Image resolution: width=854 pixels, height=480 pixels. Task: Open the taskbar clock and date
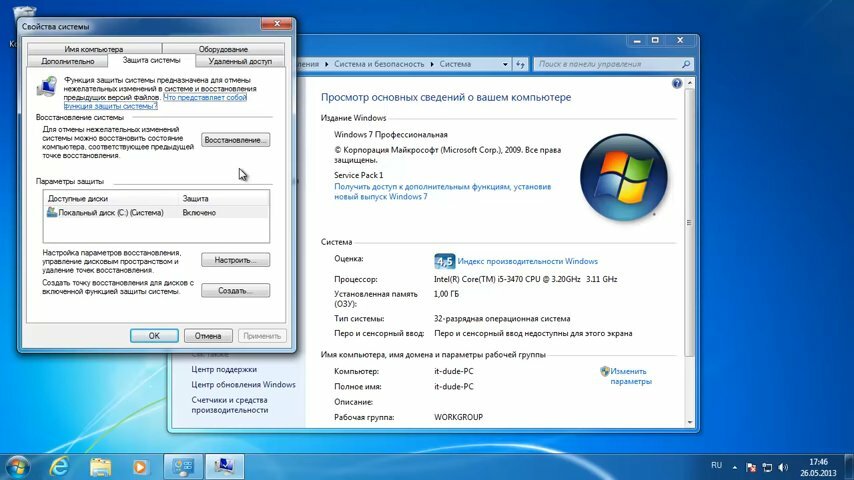click(818, 467)
